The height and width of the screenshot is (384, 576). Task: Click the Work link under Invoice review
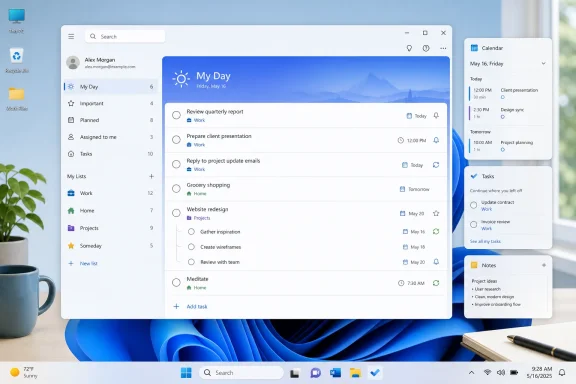click(x=486, y=229)
